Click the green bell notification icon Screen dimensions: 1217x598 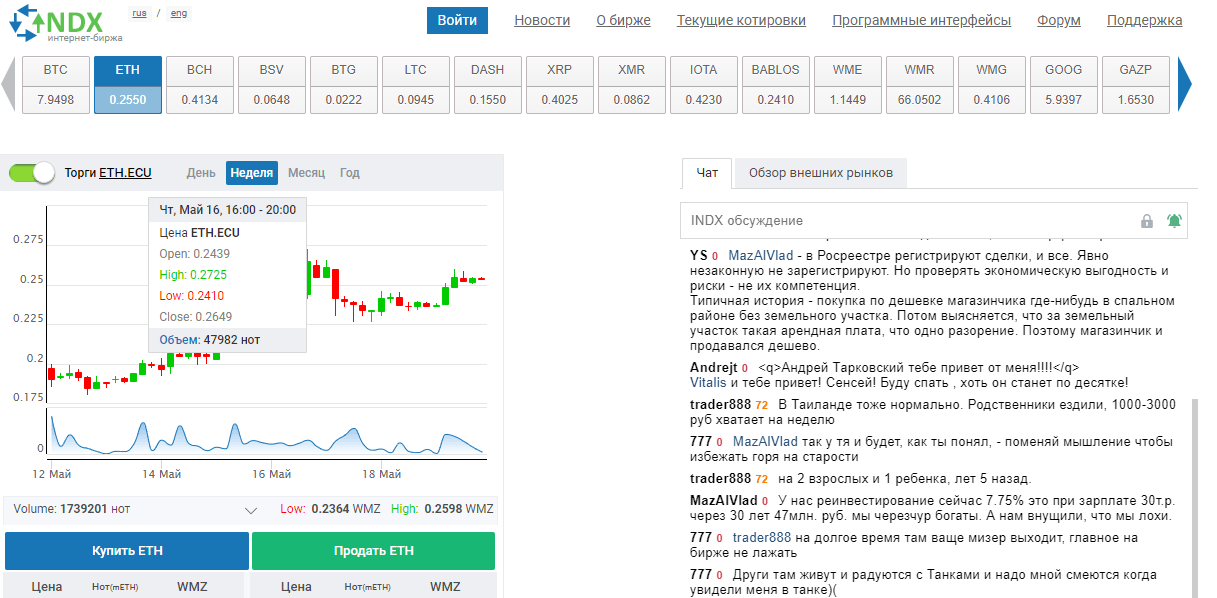(1174, 221)
